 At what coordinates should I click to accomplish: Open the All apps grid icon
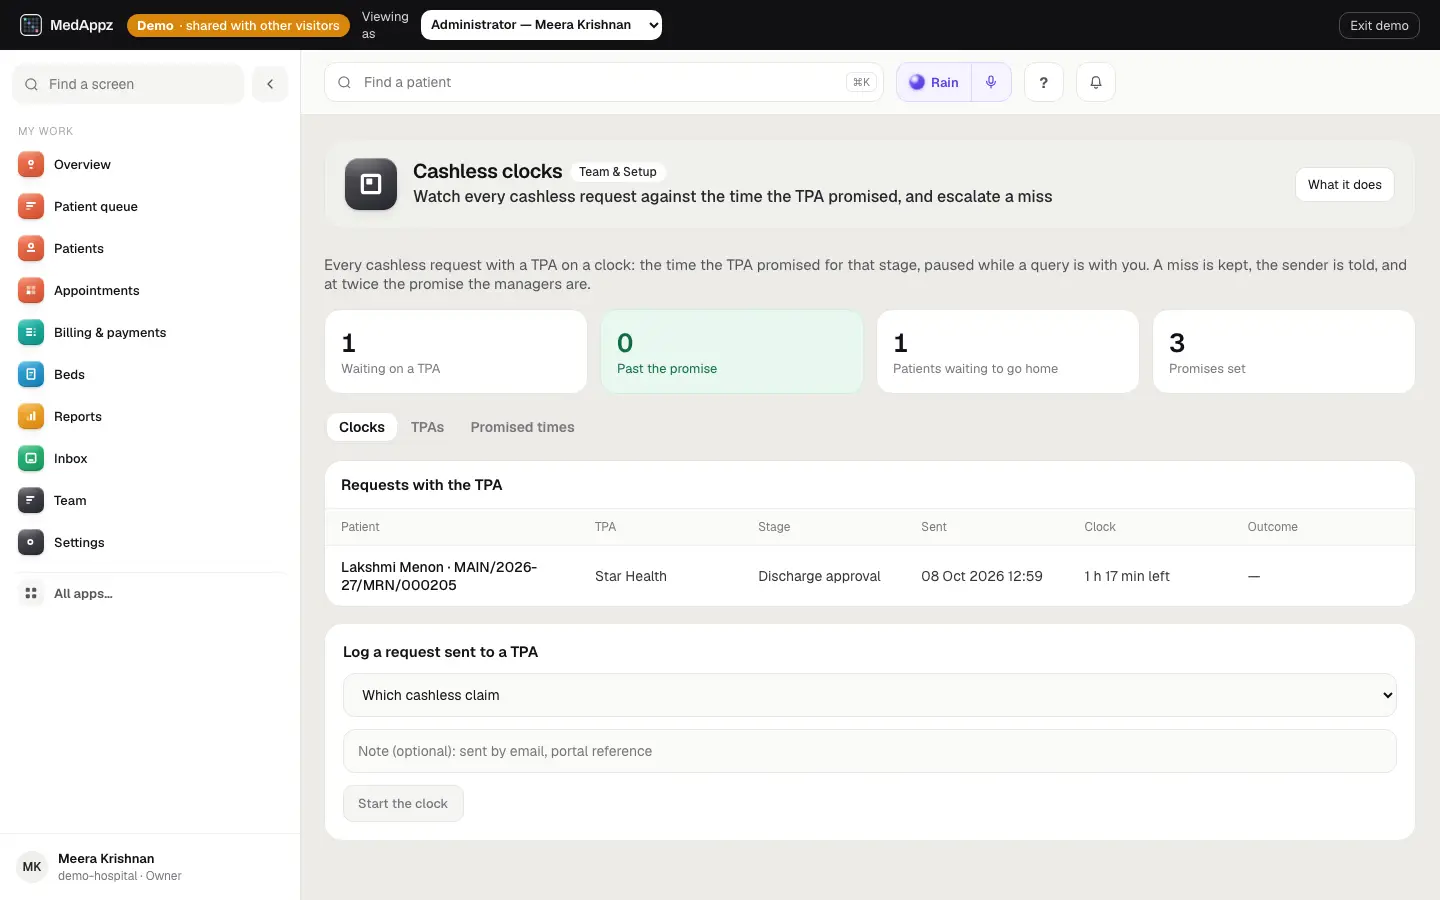[x=31, y=593]
